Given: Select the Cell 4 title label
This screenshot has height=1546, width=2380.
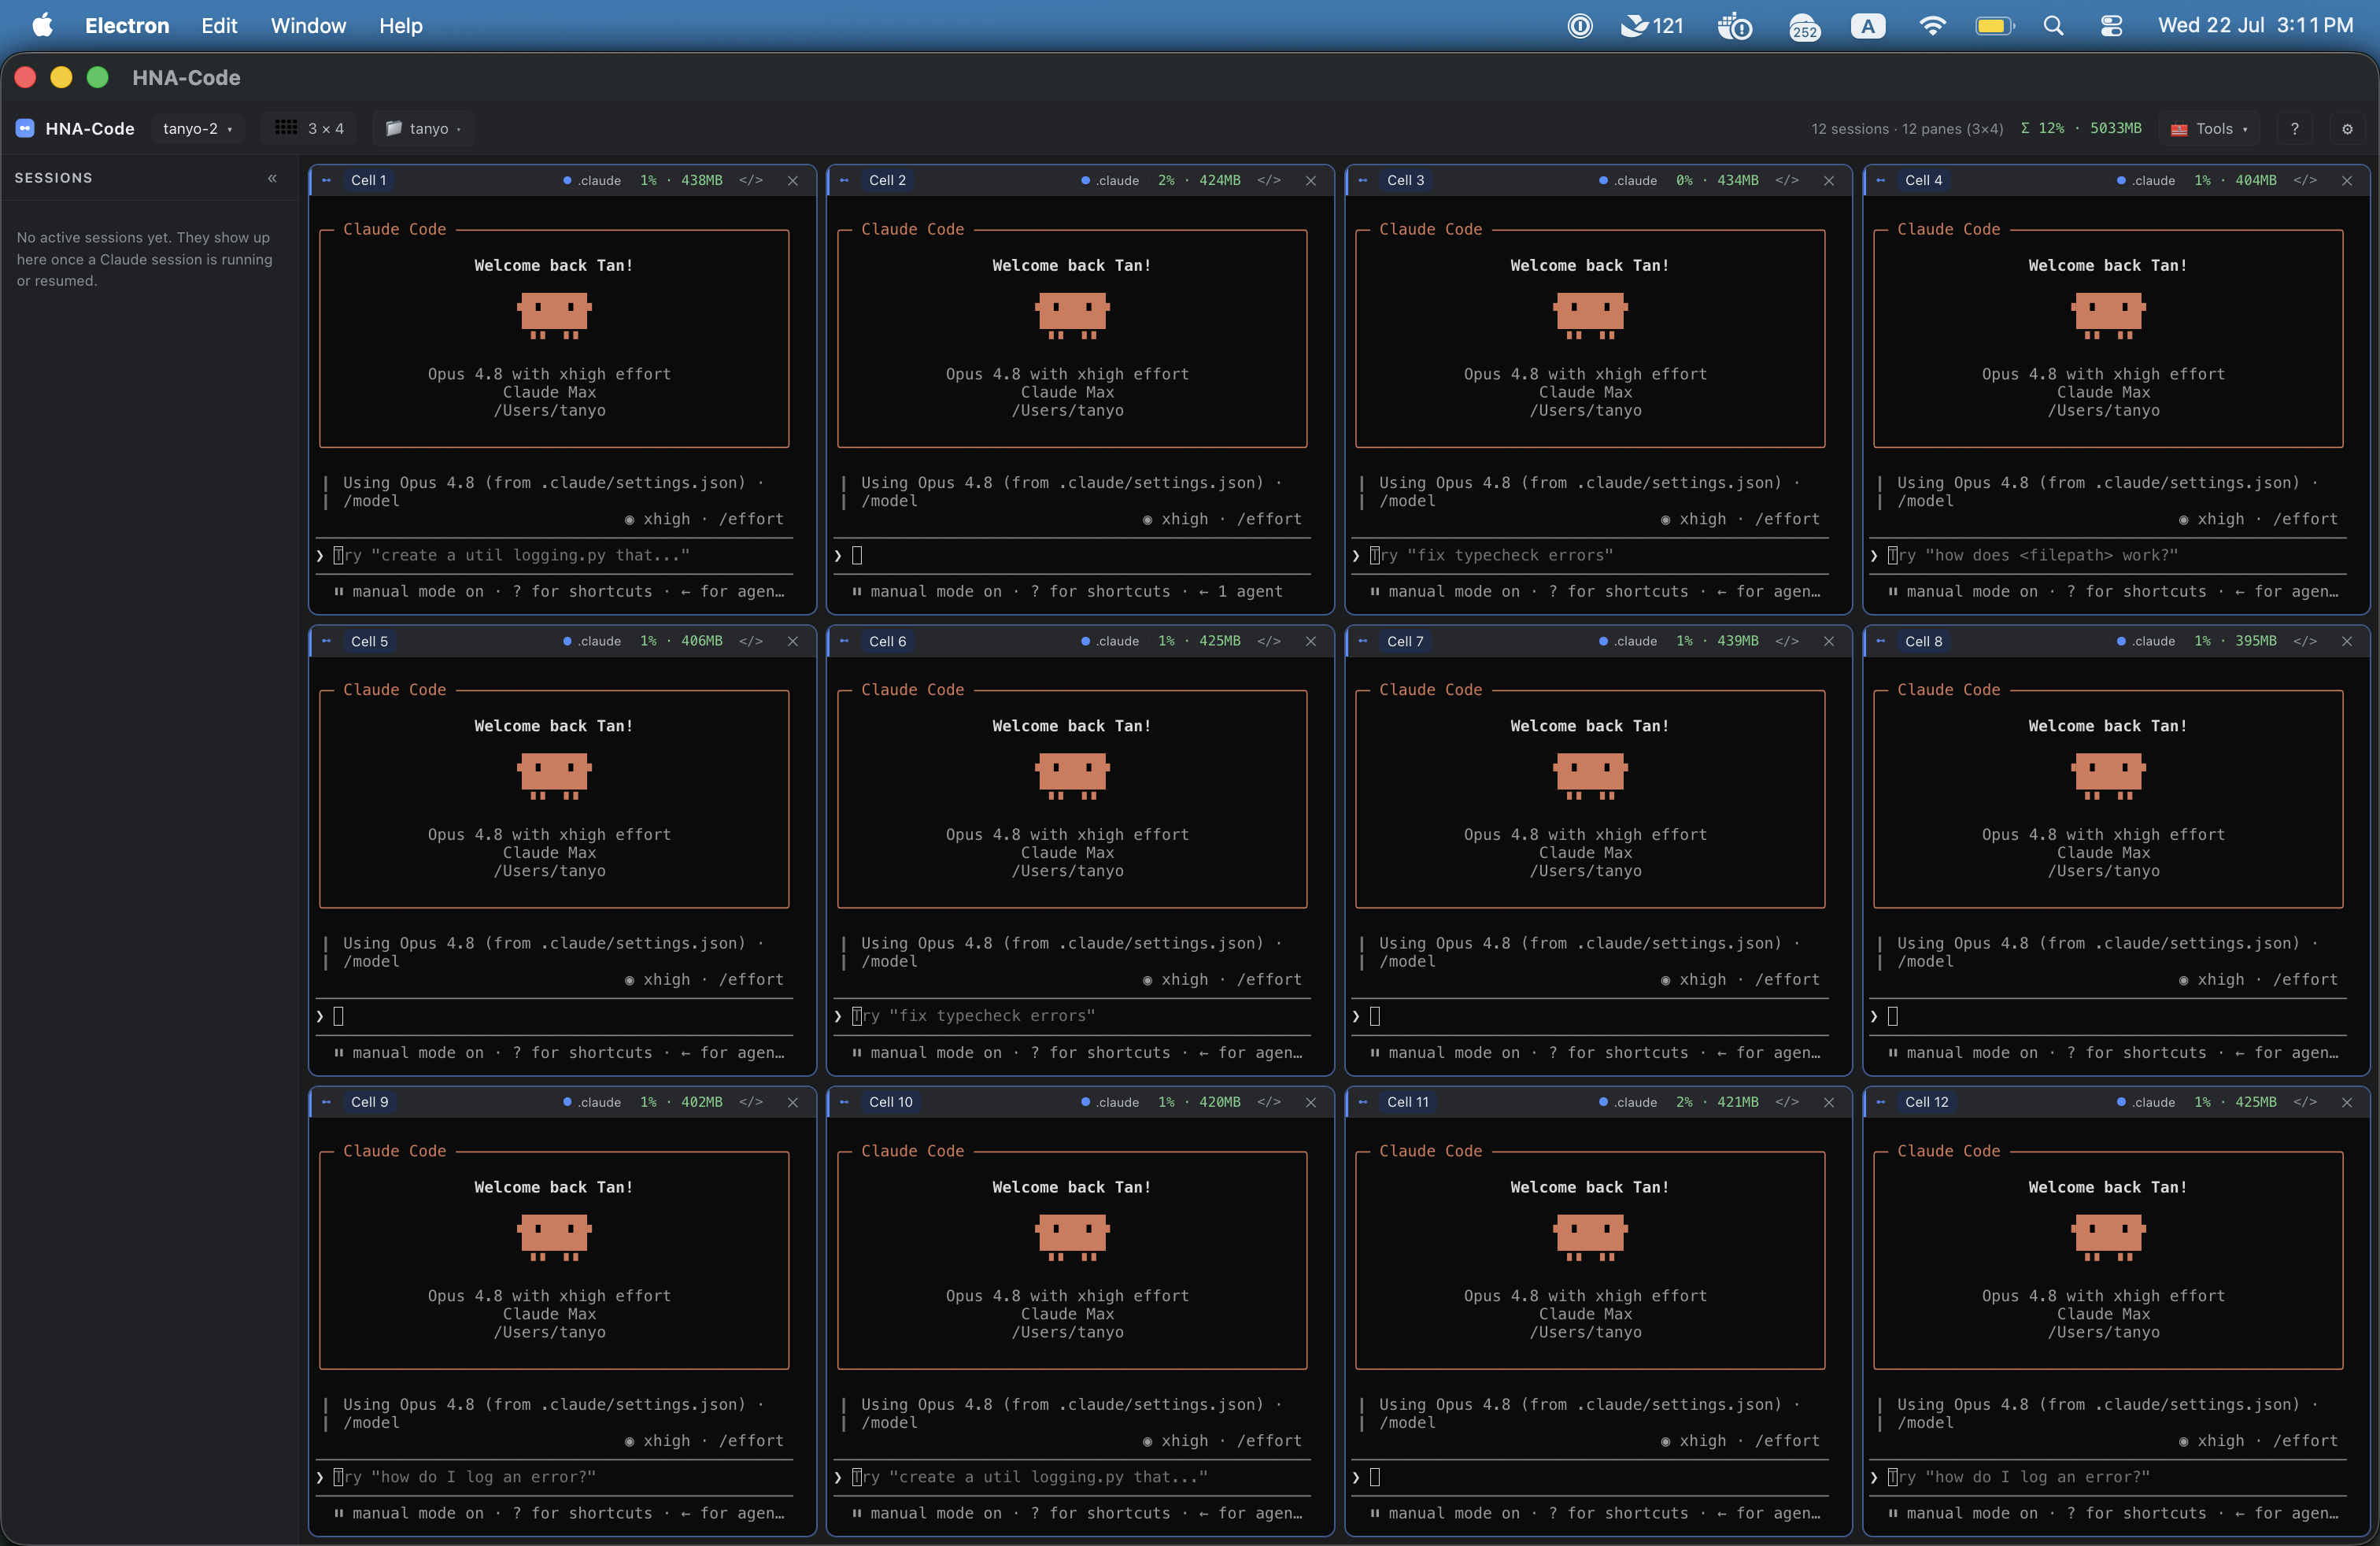Looking at the screenshot, I should coord(1923,180).
